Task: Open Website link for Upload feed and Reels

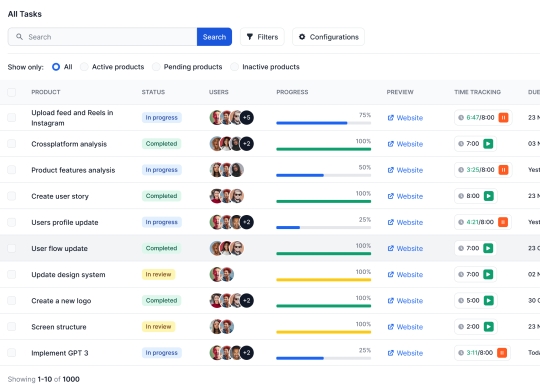Action: [405, 118]
